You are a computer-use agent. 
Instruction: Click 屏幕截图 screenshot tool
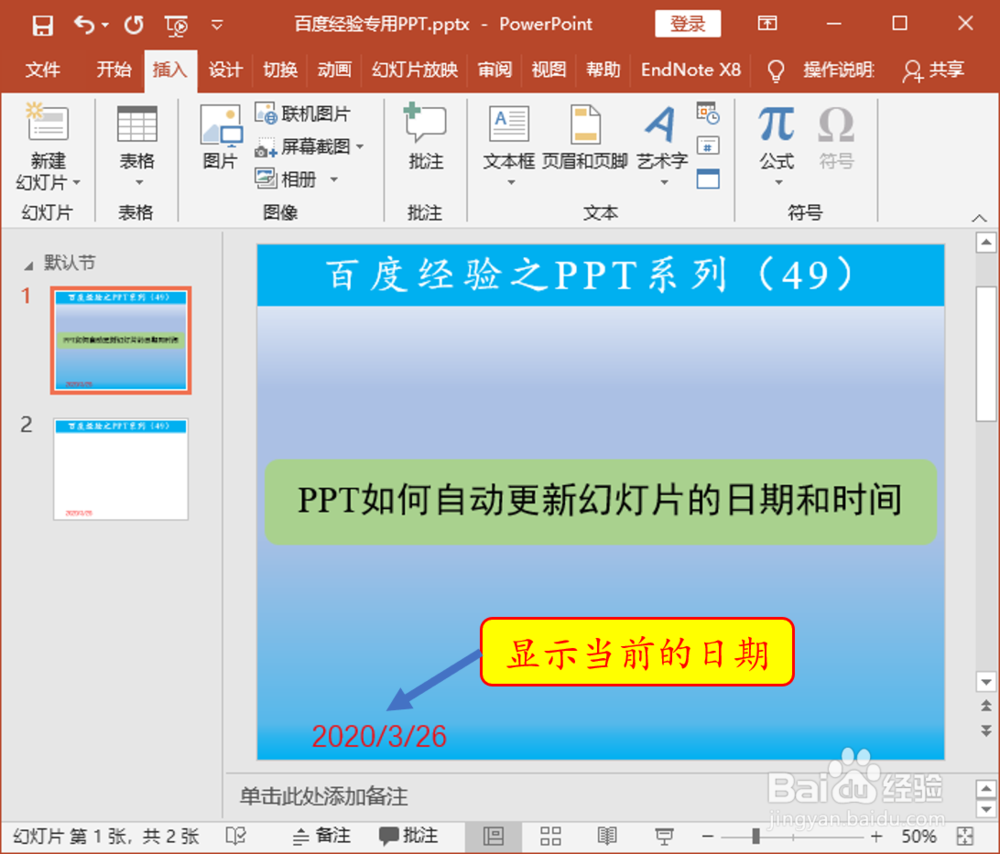click(x=303, y=147)
